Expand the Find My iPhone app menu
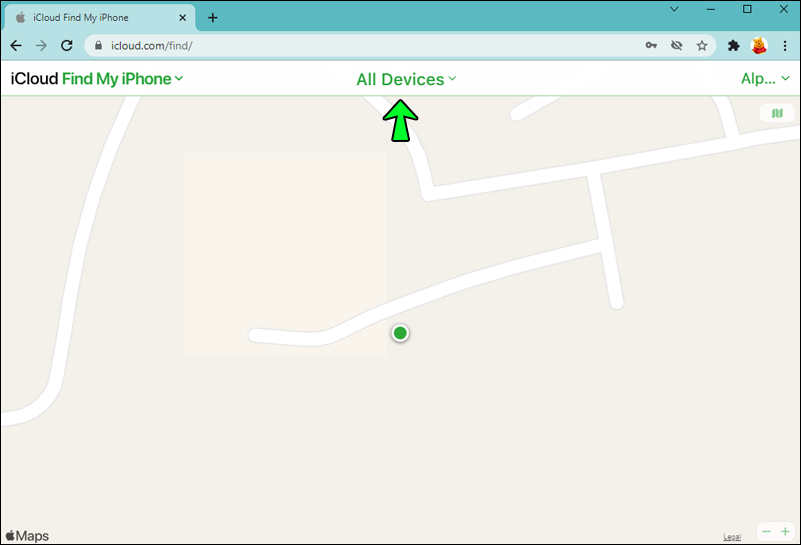The width and height of the screenshot is (801, 545). tap(123, 79)
